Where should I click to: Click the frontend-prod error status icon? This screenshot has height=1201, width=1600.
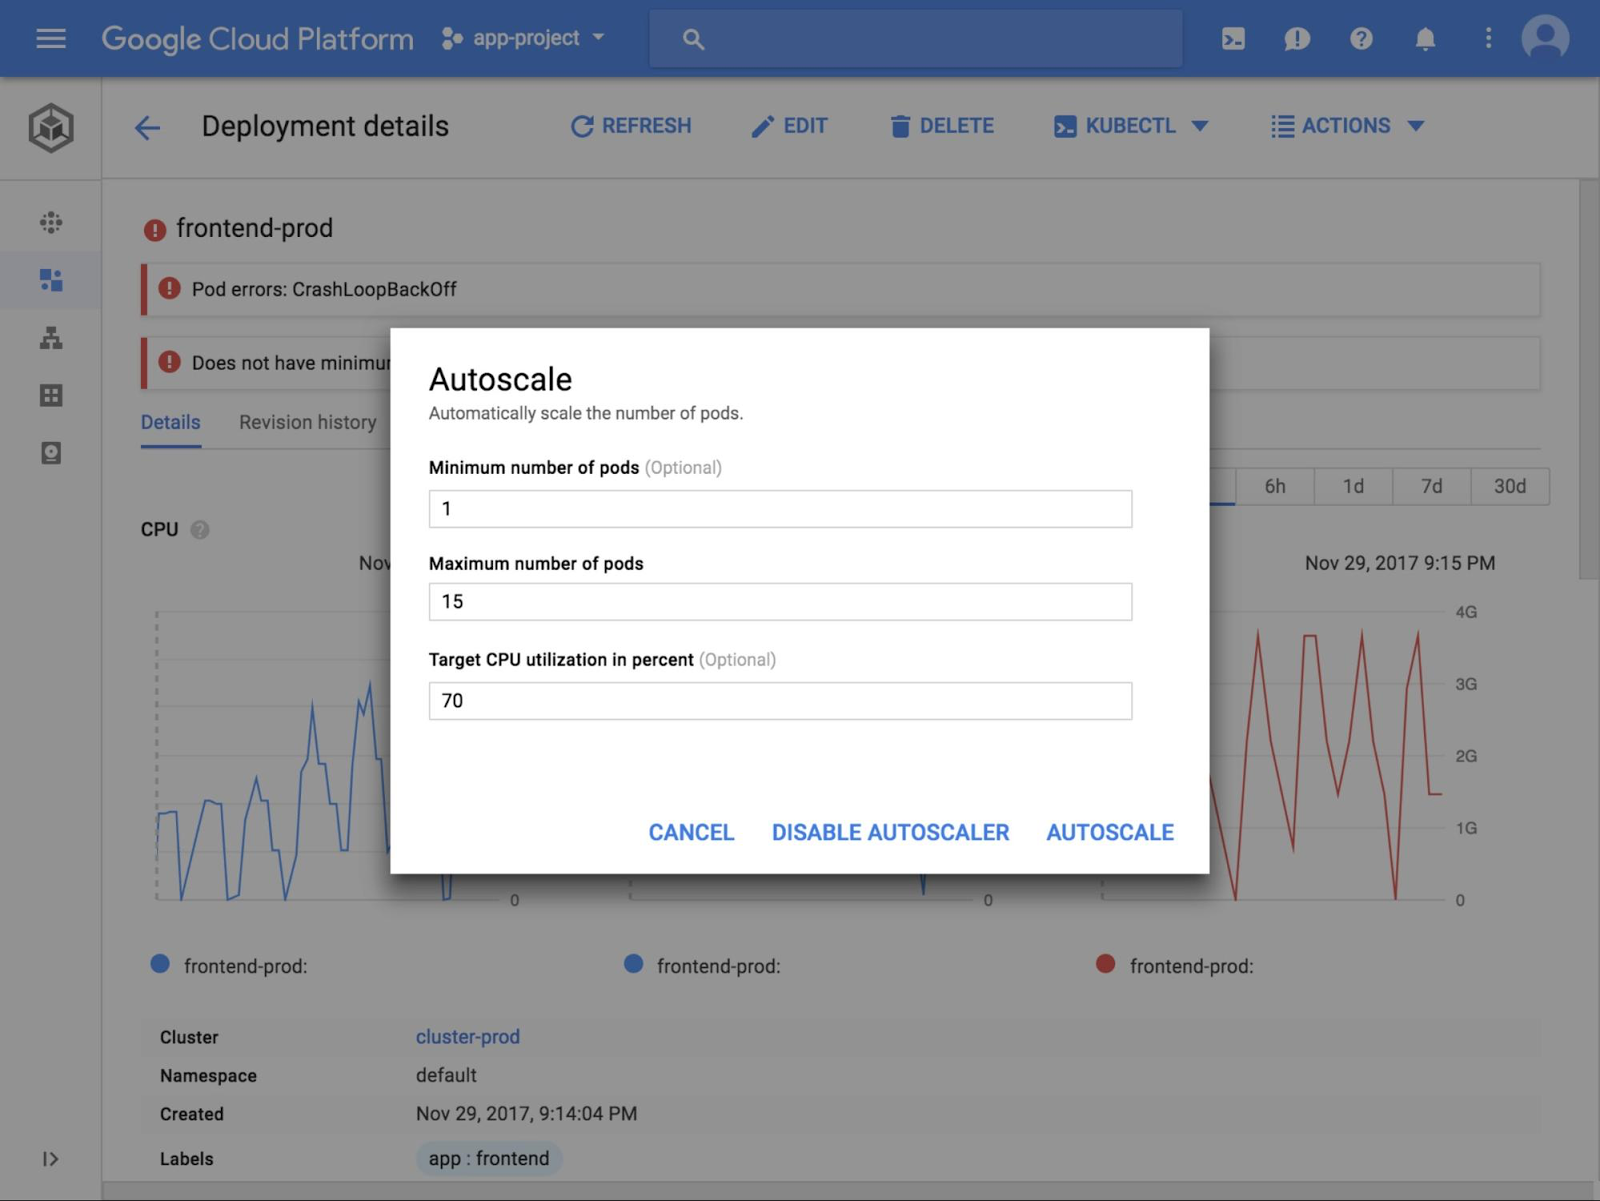click(154, 230)
